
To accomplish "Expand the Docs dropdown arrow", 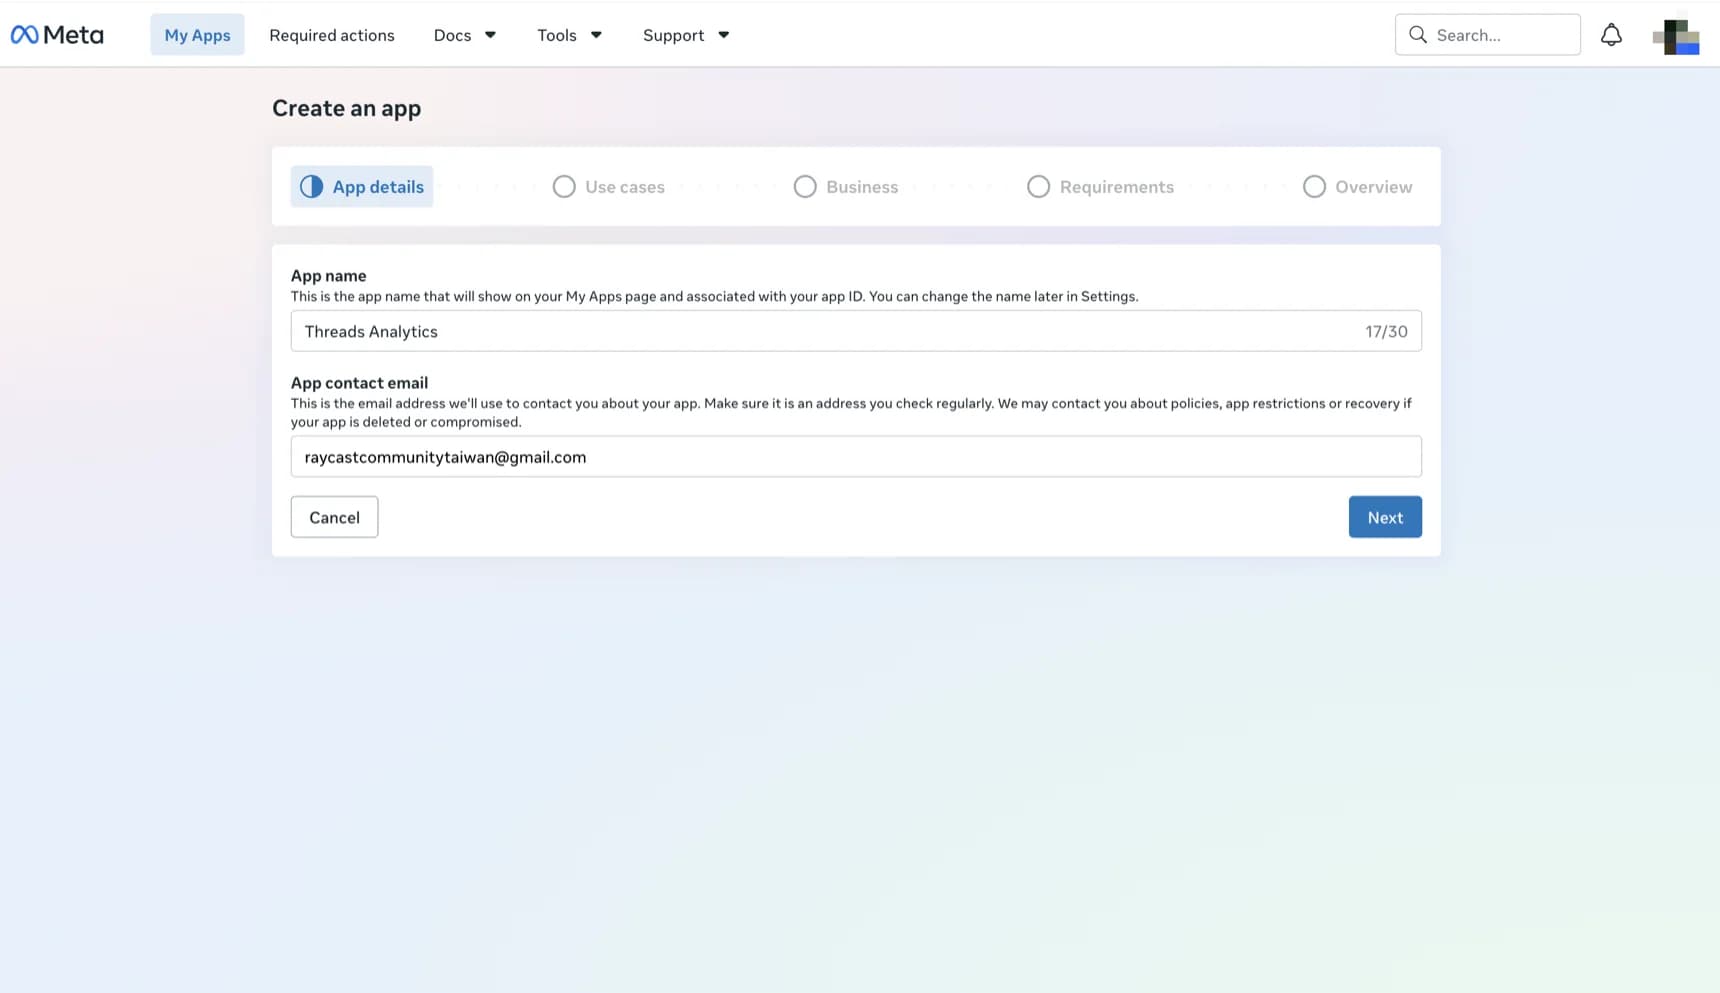I will [490, 35].
